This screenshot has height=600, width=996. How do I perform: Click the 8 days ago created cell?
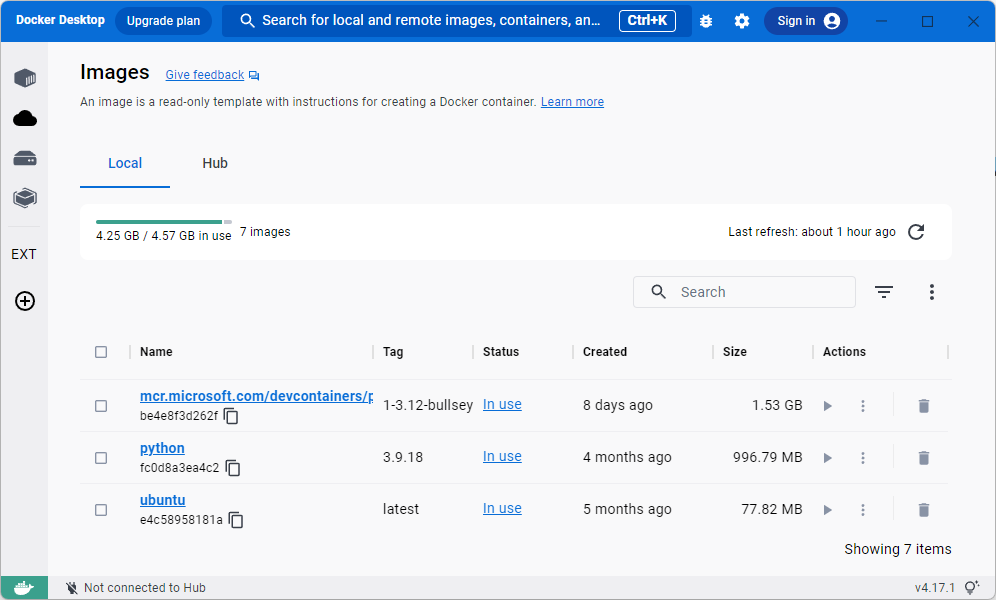[x=617, y=405]
